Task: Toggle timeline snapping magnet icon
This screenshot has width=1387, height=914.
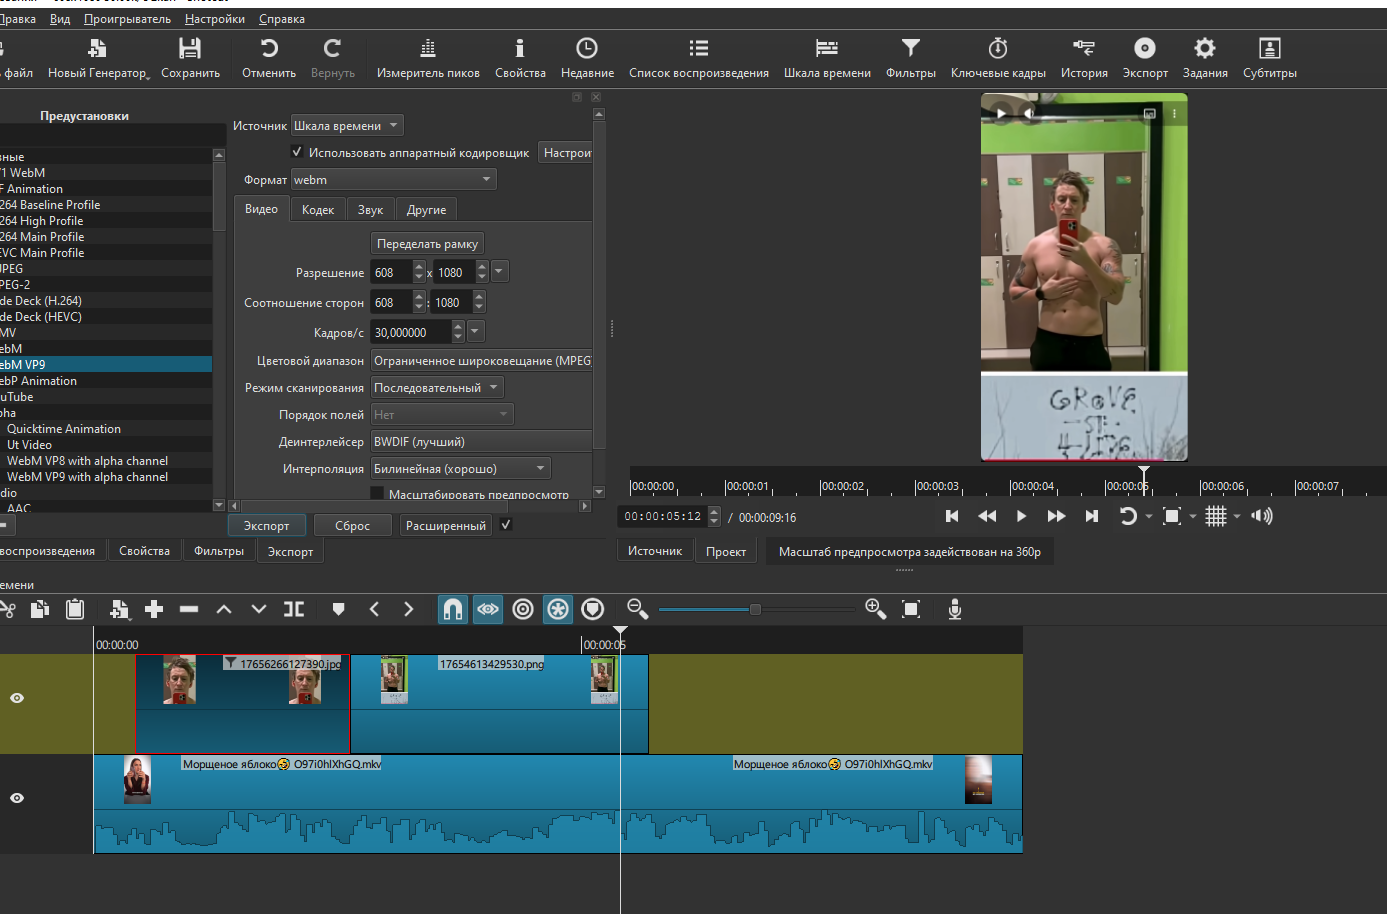Action: click(453, 609)
